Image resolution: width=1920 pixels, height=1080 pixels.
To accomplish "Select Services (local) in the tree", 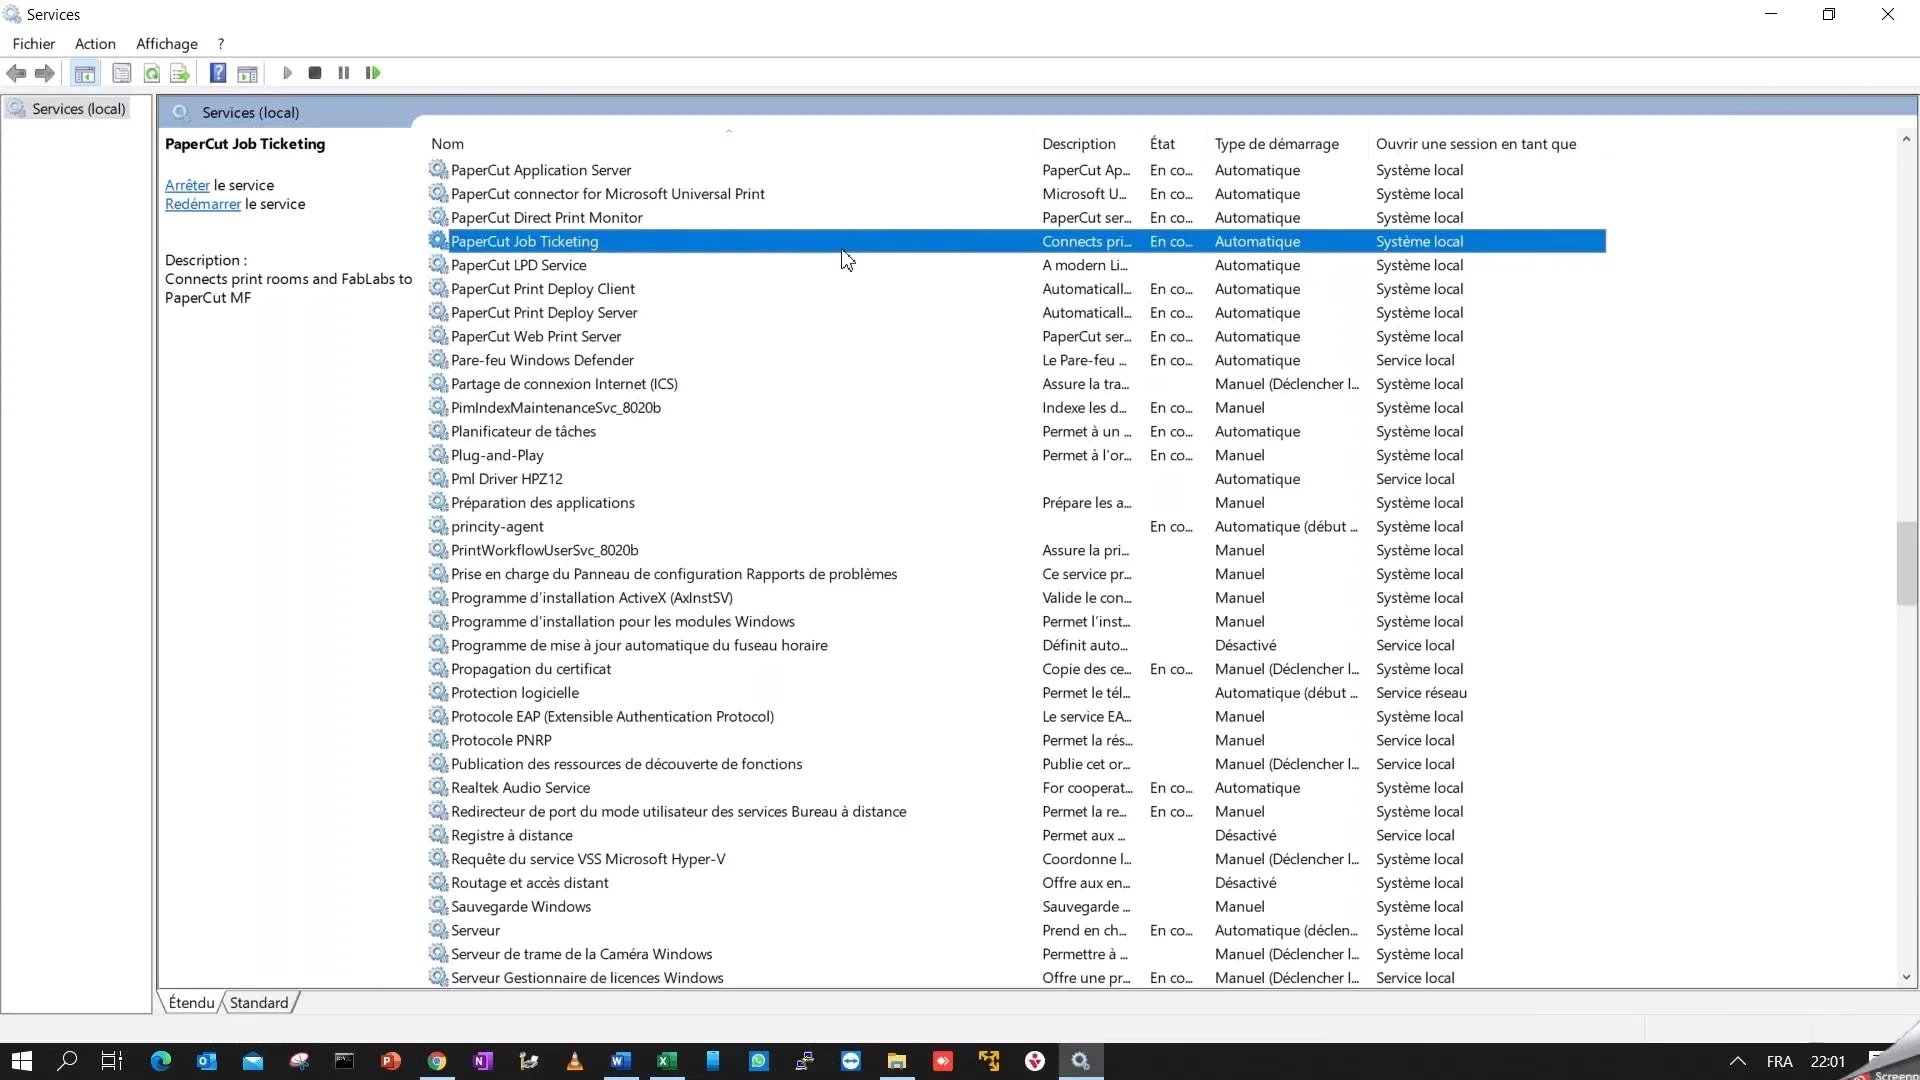I will click(78, 109).
